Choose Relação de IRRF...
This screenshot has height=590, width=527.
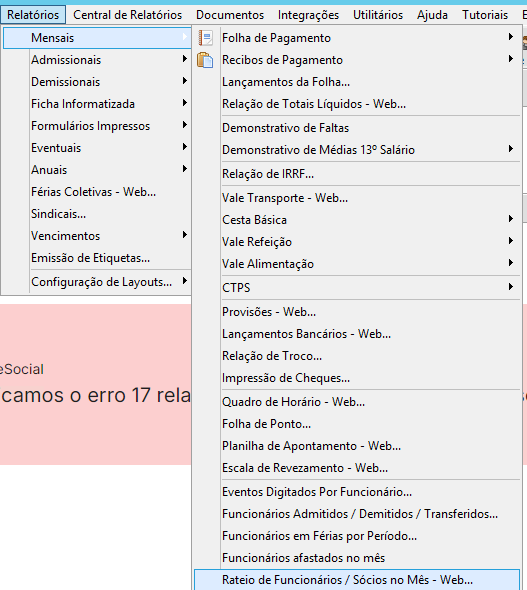pos(357,174)
